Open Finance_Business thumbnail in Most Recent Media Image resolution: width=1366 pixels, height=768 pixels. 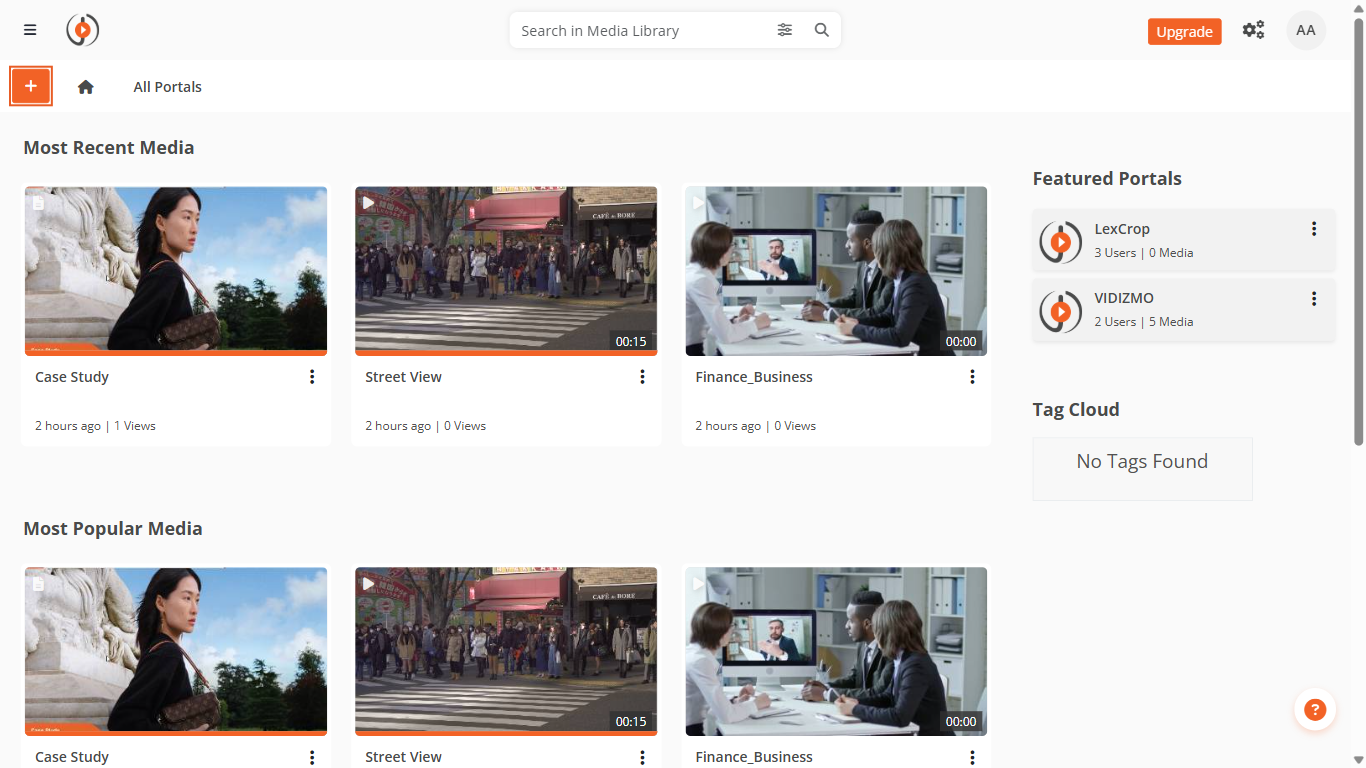(x=836, y=270)
